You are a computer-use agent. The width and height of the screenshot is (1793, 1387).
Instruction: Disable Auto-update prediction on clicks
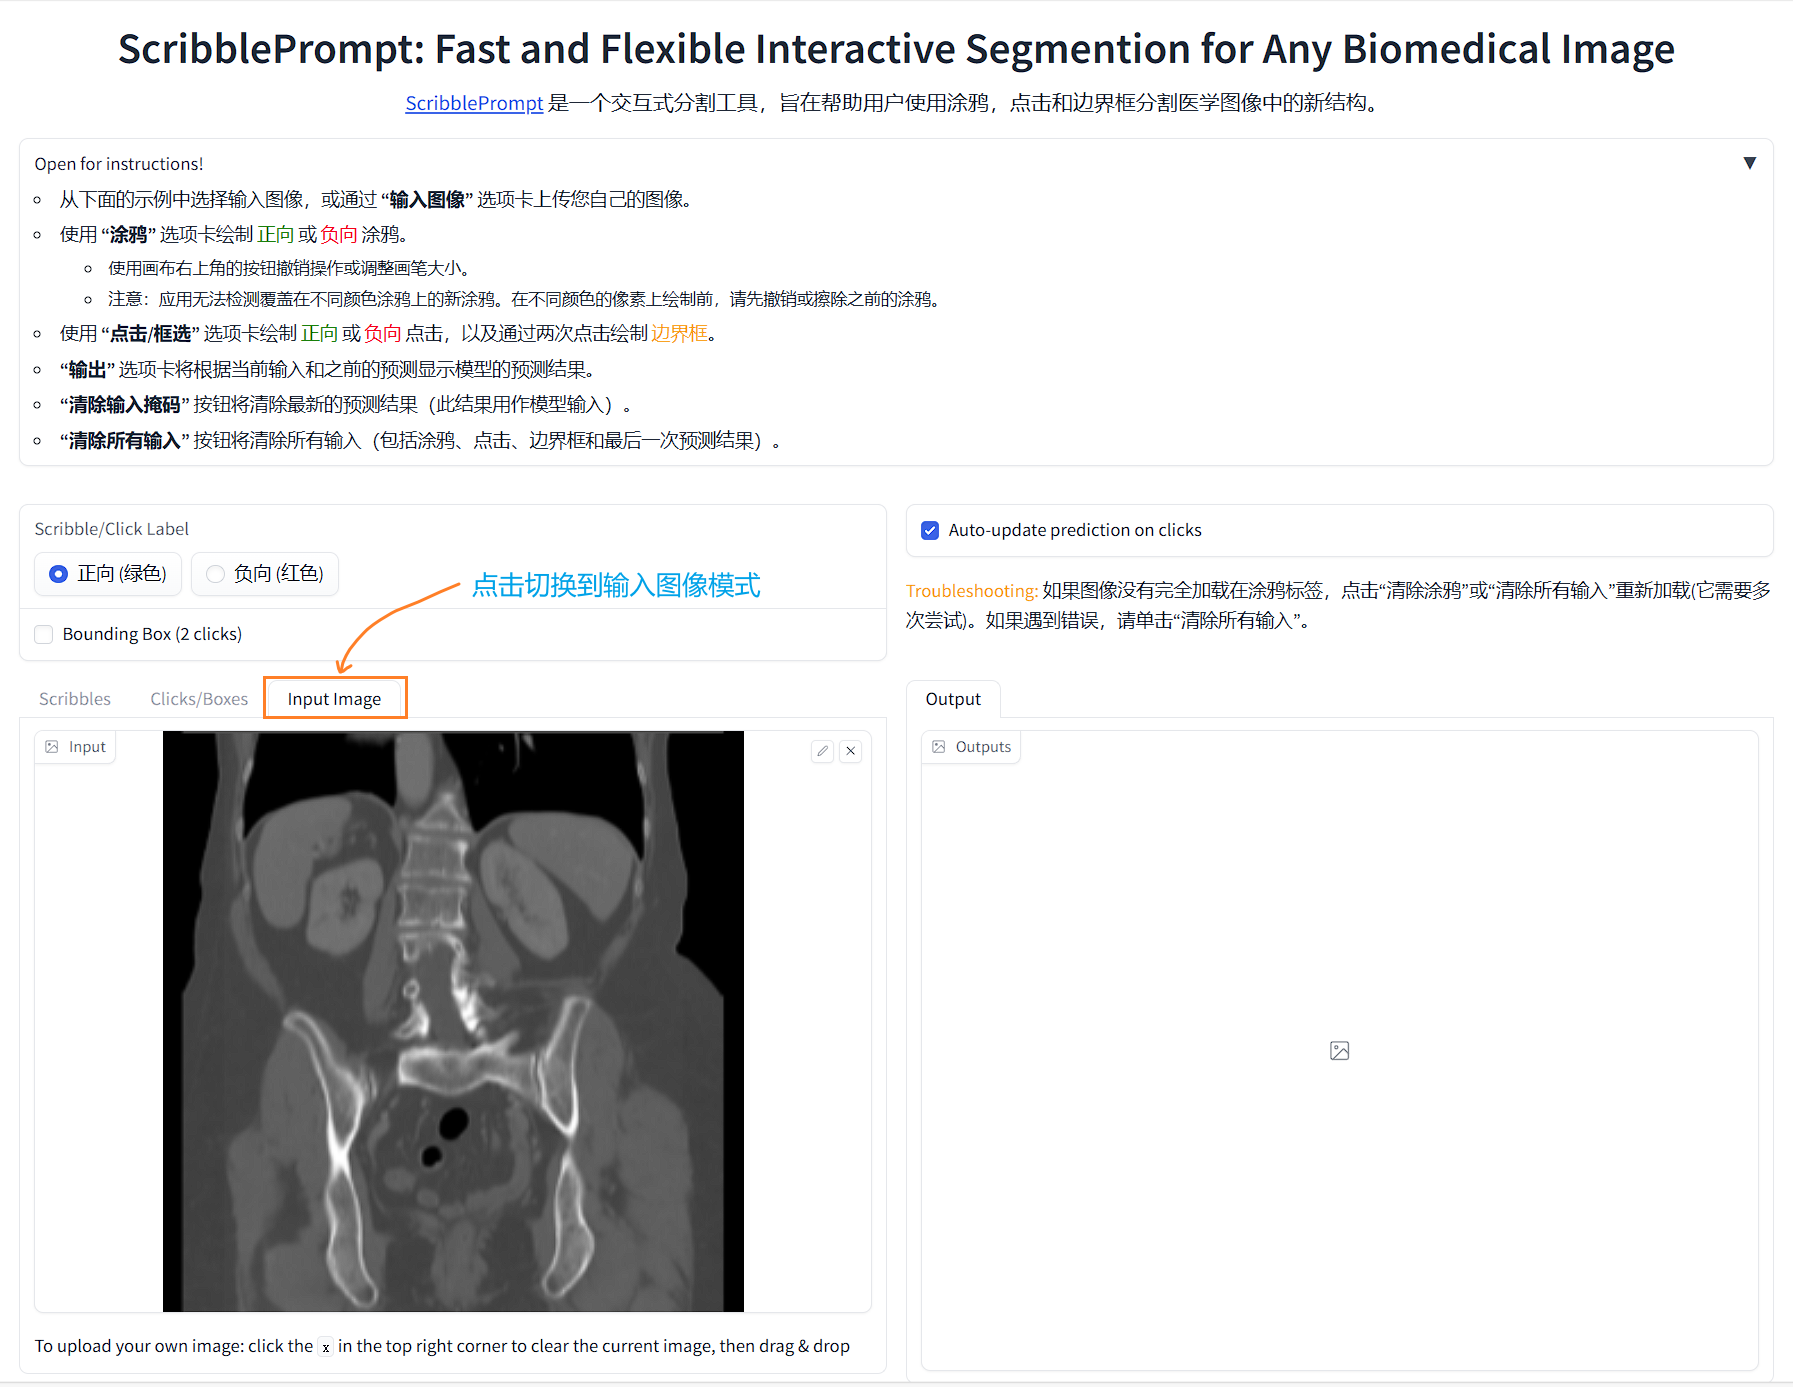click(930, 530)
